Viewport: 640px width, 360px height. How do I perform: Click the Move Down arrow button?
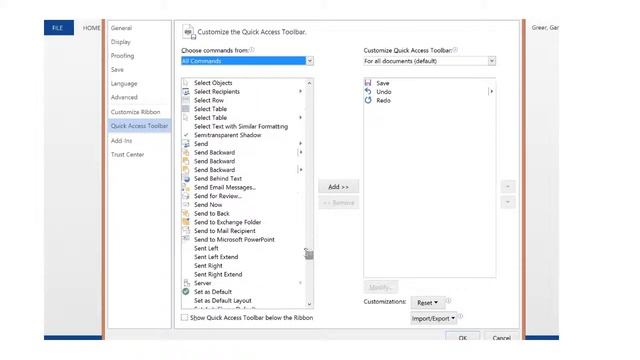(x=508, y=202)
